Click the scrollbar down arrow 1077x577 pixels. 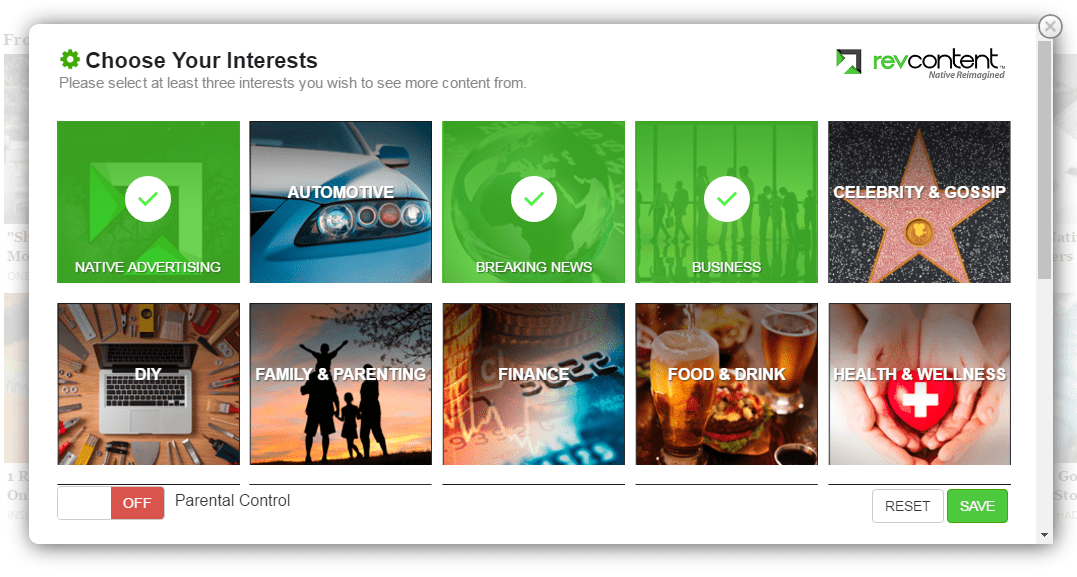(1045, 534)
